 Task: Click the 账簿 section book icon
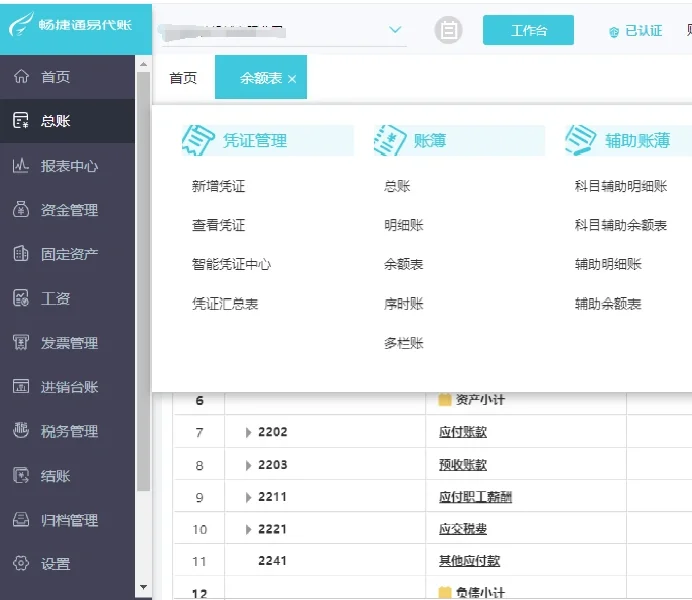click(x=390, y=140)
